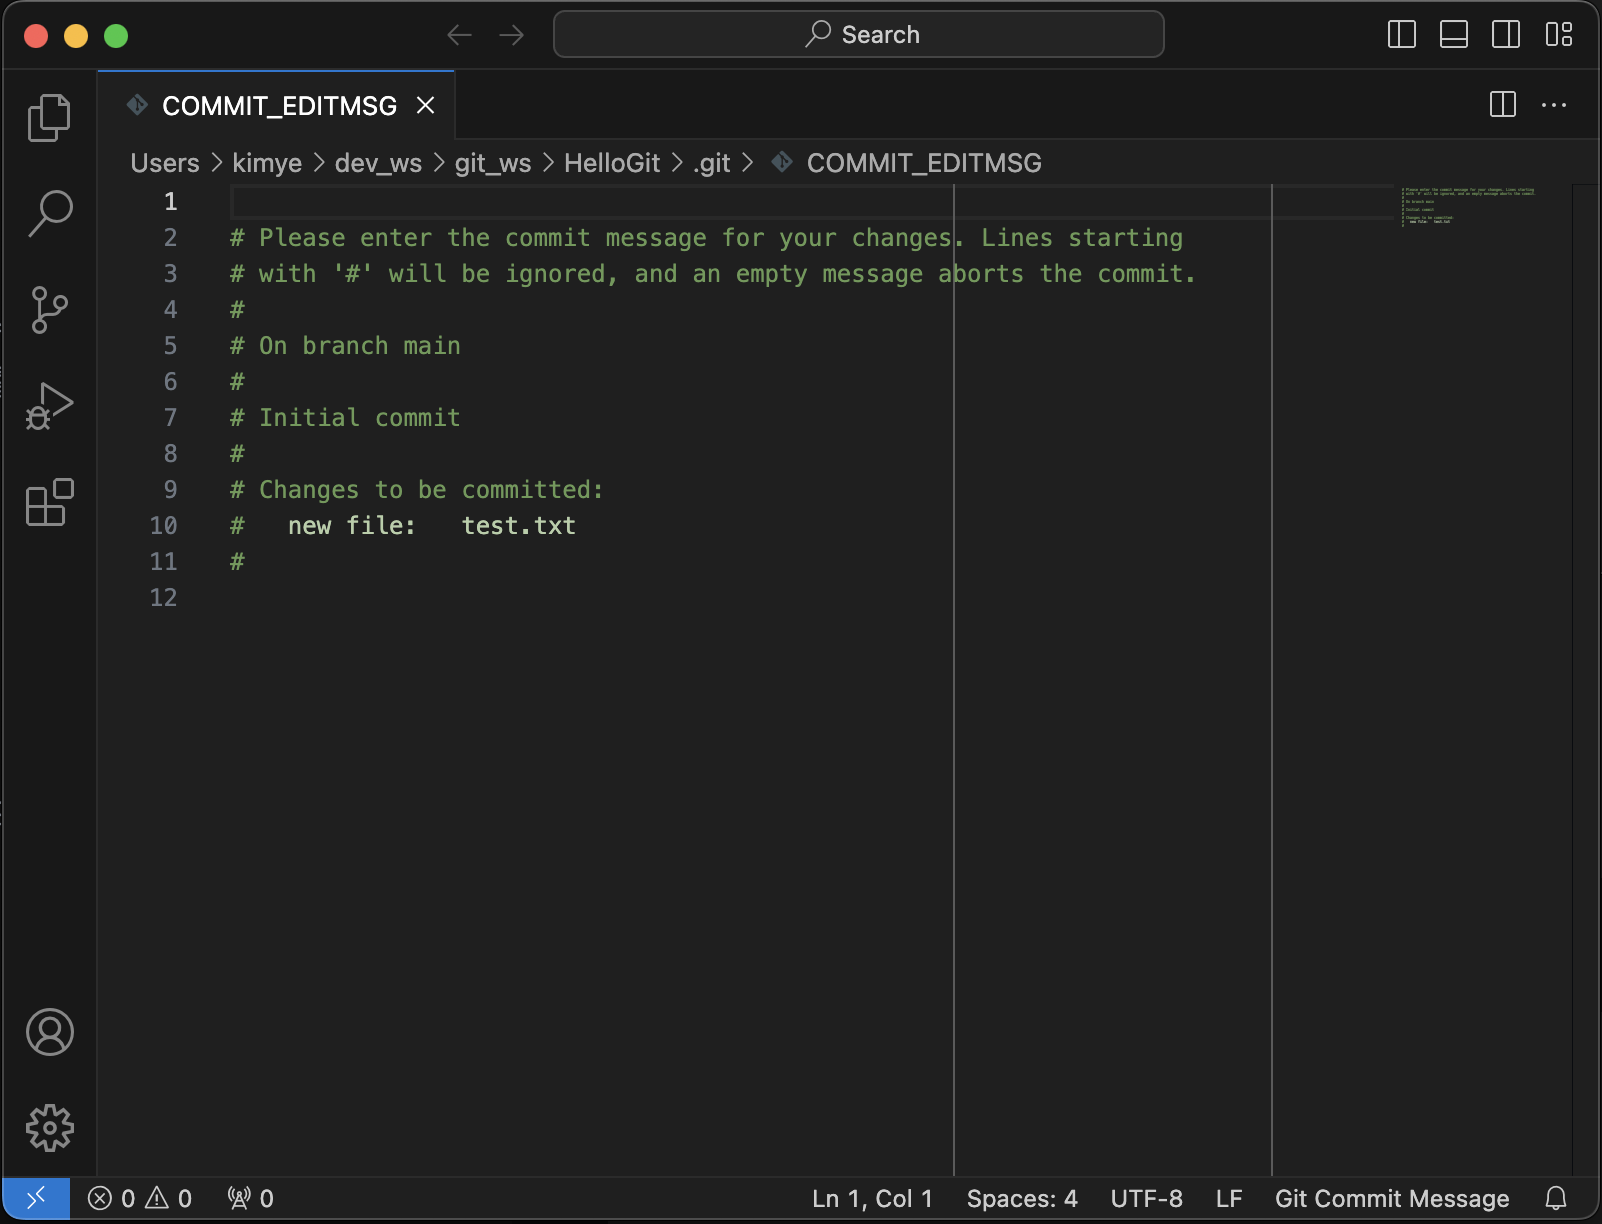Open notifications bell in status bar
Viewport: 1602px width, 1224px height.
pos(1556,1198)
